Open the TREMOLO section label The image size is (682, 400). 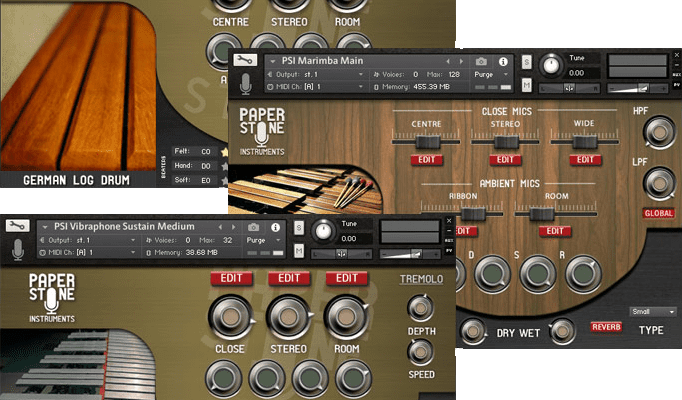pyautogui.click(x=421, y=279)
